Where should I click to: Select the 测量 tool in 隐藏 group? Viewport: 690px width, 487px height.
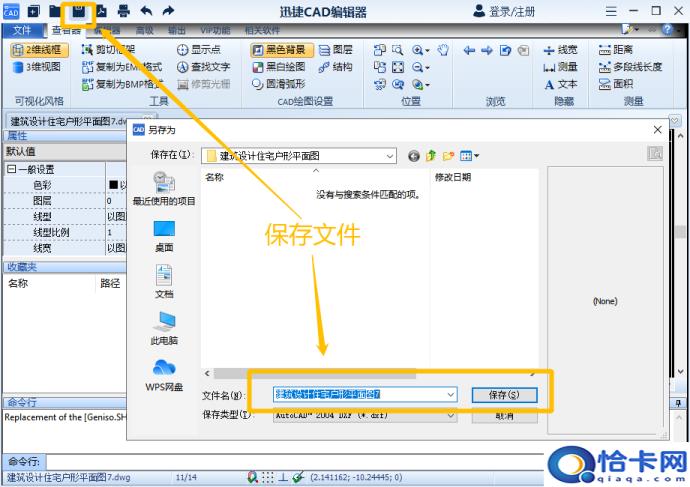(x=560, y=67)
